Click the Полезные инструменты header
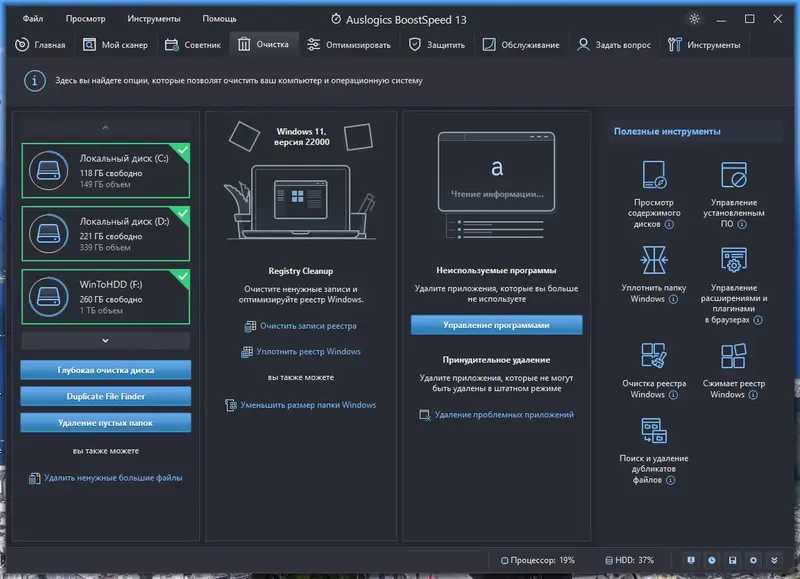This screenshot has width=800, height=579. click(x=667, y=132)
